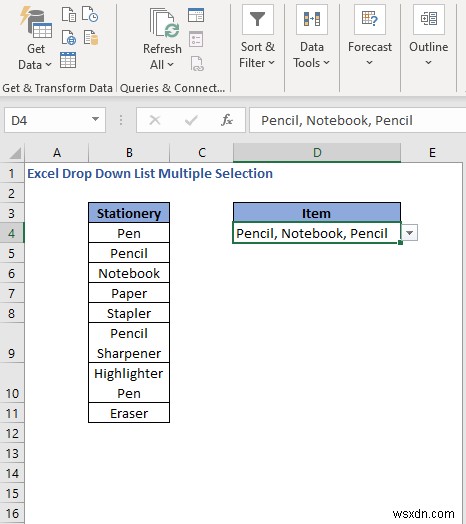Select column B header
Image resolution: width=466 pixels, height=524 pixels.
click(x=129, y=153)
